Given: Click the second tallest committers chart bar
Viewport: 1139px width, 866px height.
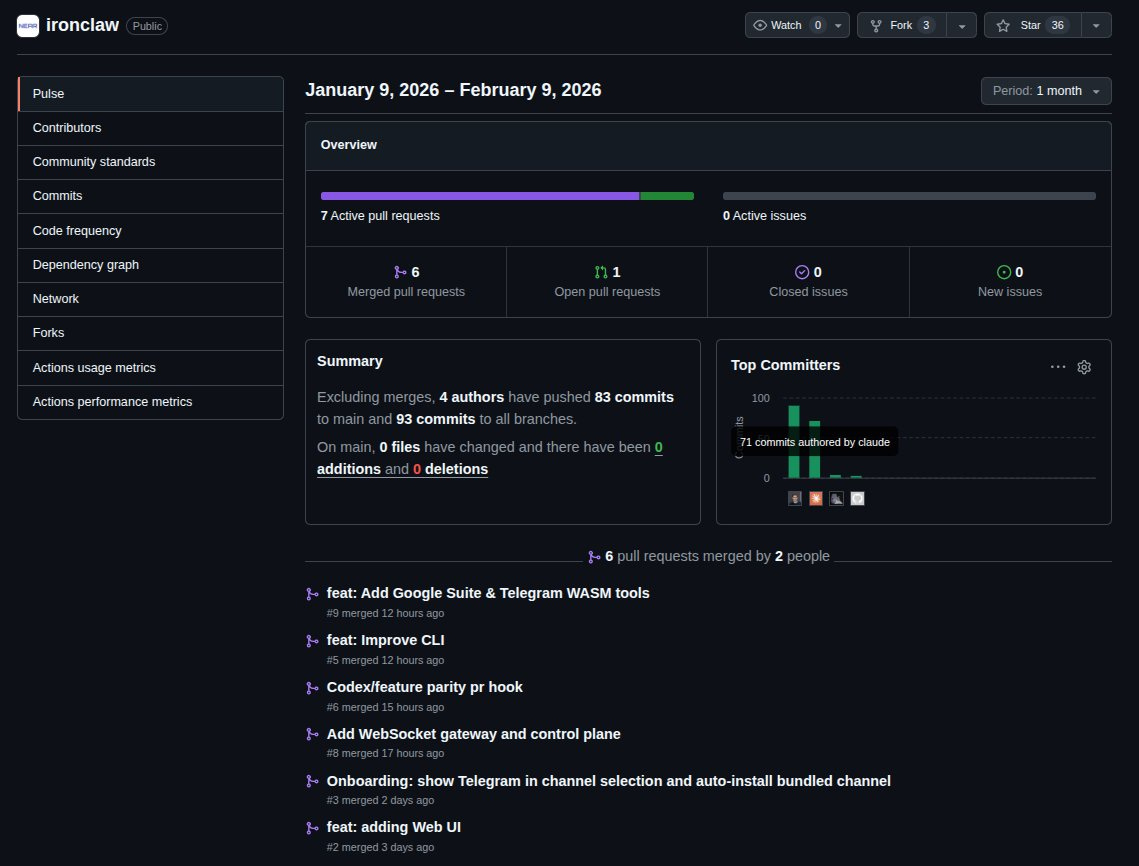Looking at the screenshot, I should pyautogui.click(x=814, y=449).
